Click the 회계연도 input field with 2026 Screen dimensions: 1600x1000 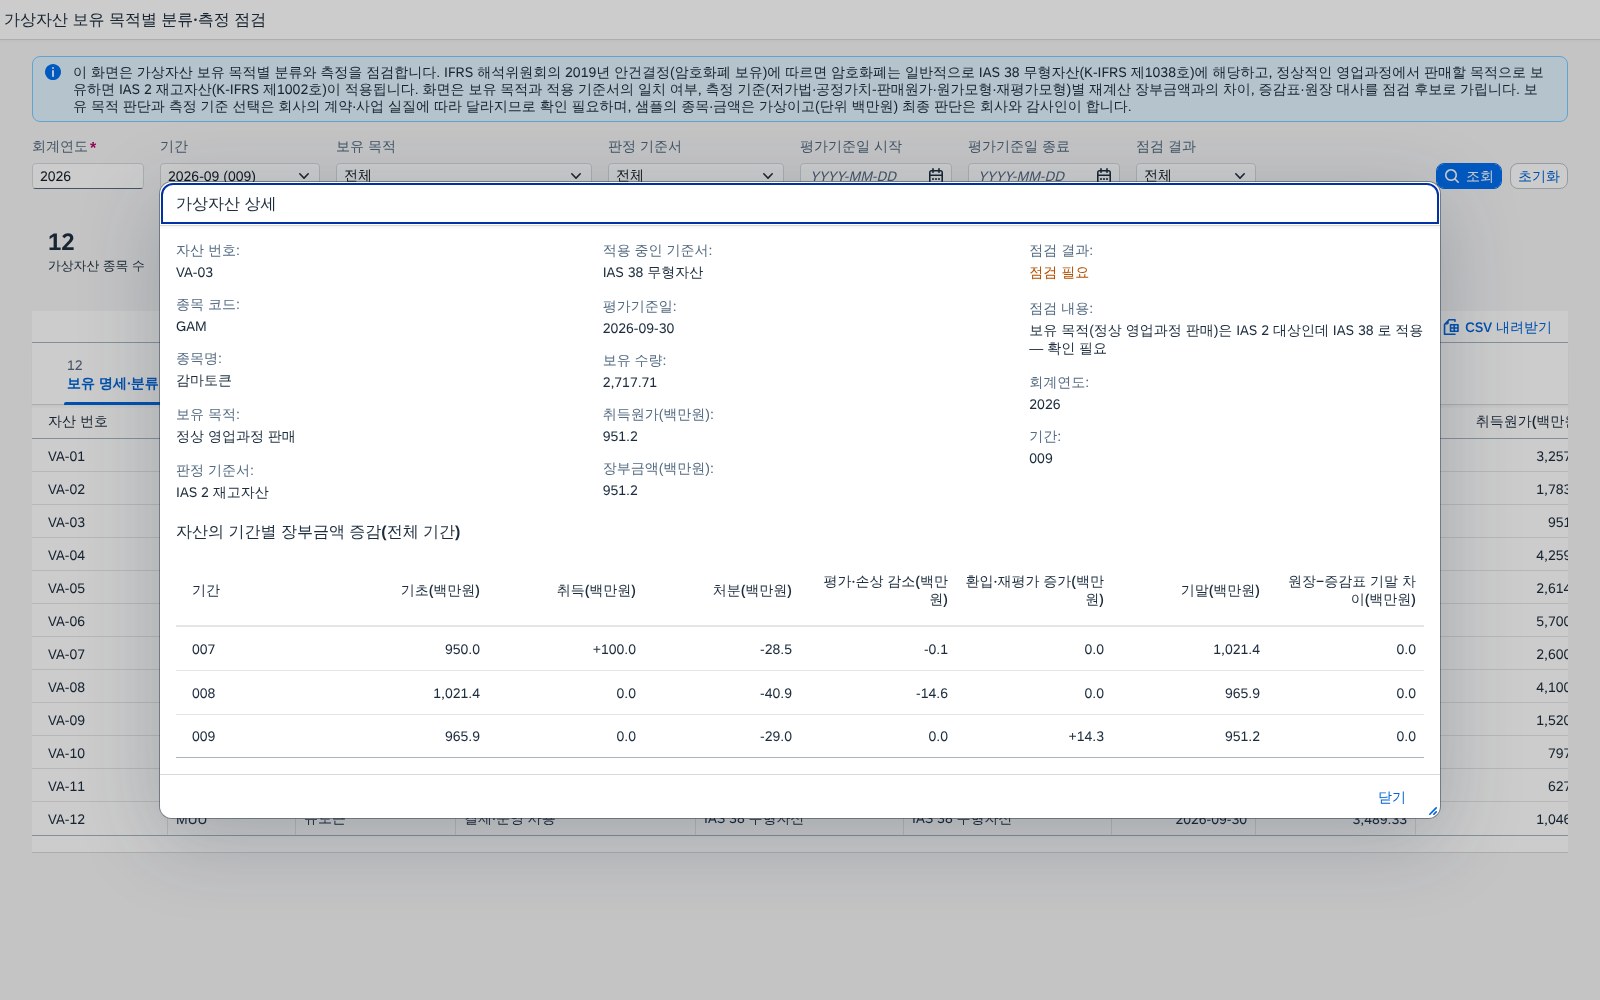[x=88, y=176]
